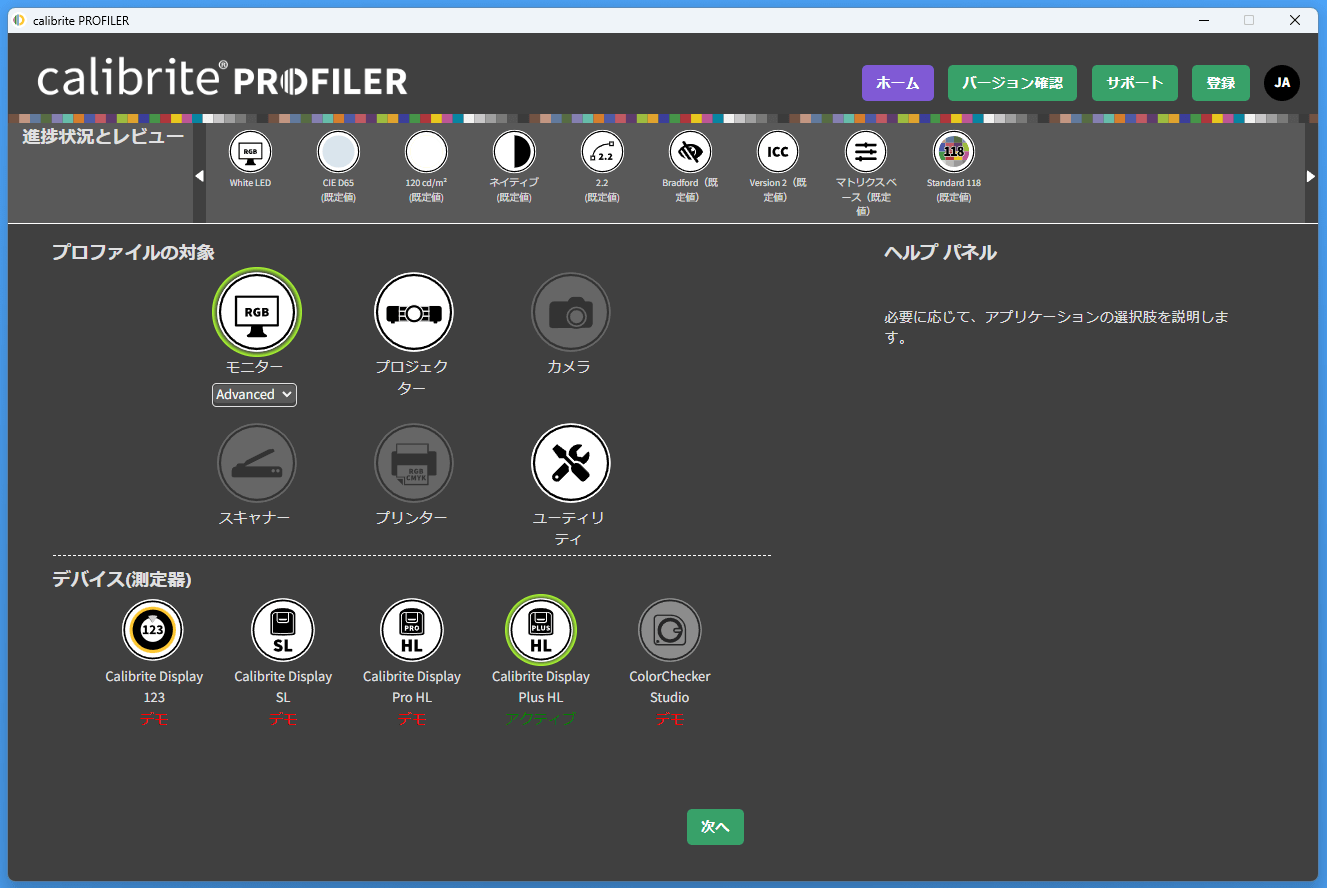Click the バージョン確認 button

tap(1012, 83)
